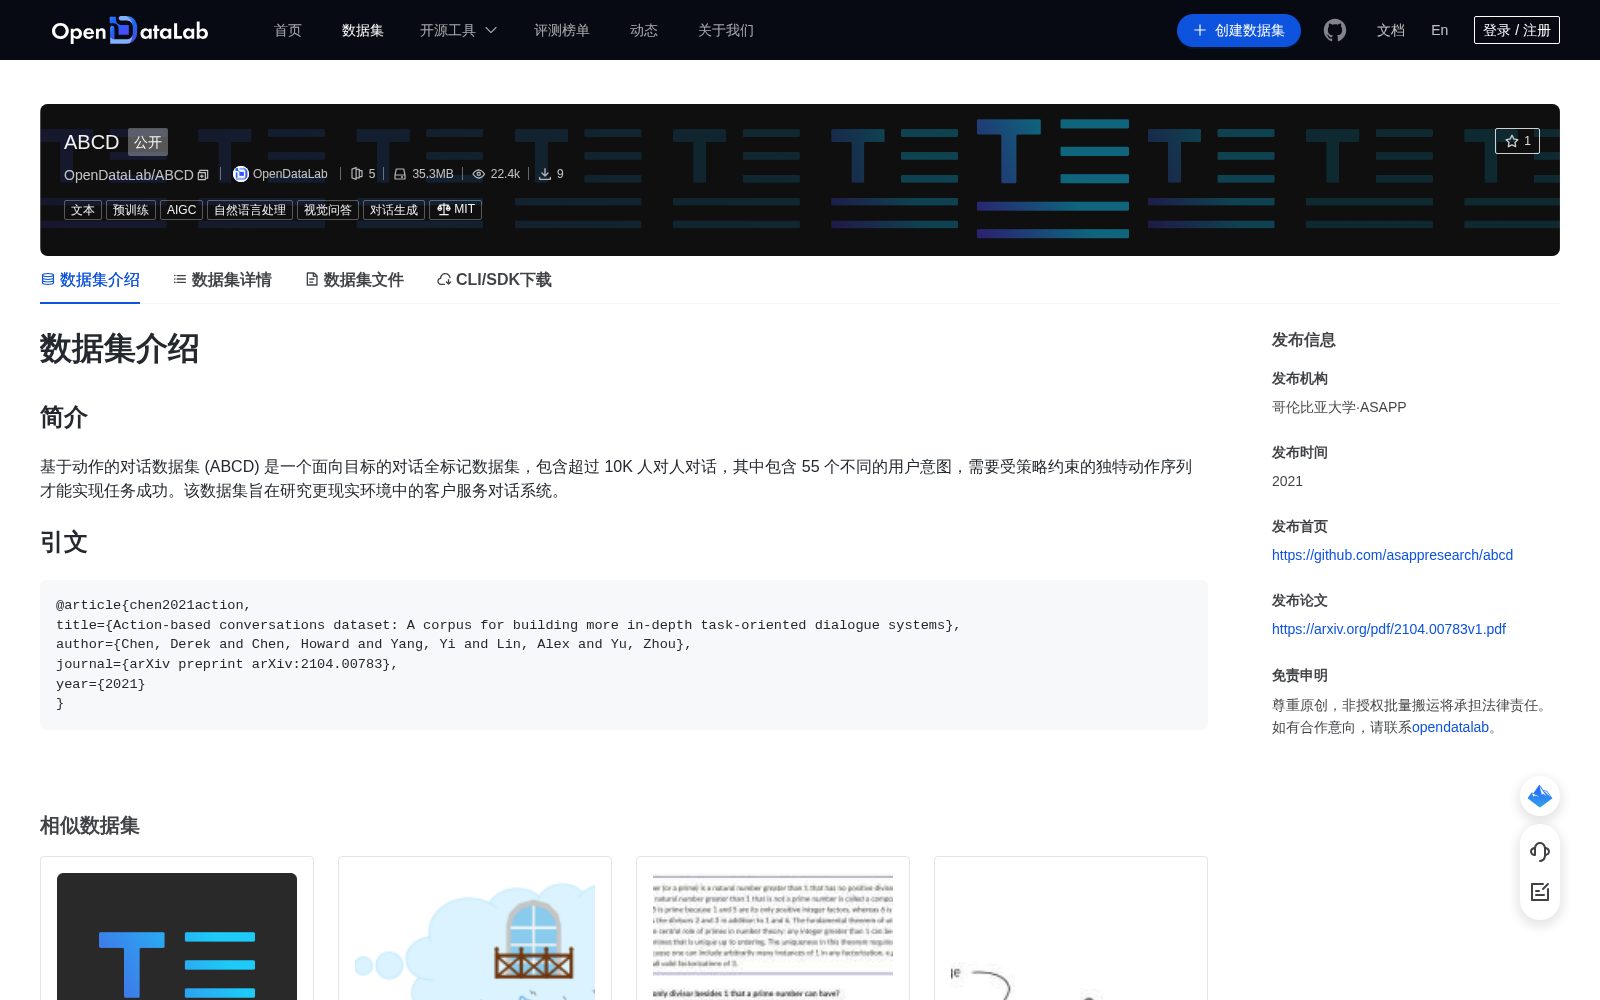Star the ABCD dataset
Image resolution: width=1600 pixels, height=1000 pixels.
pos(1517,141)
